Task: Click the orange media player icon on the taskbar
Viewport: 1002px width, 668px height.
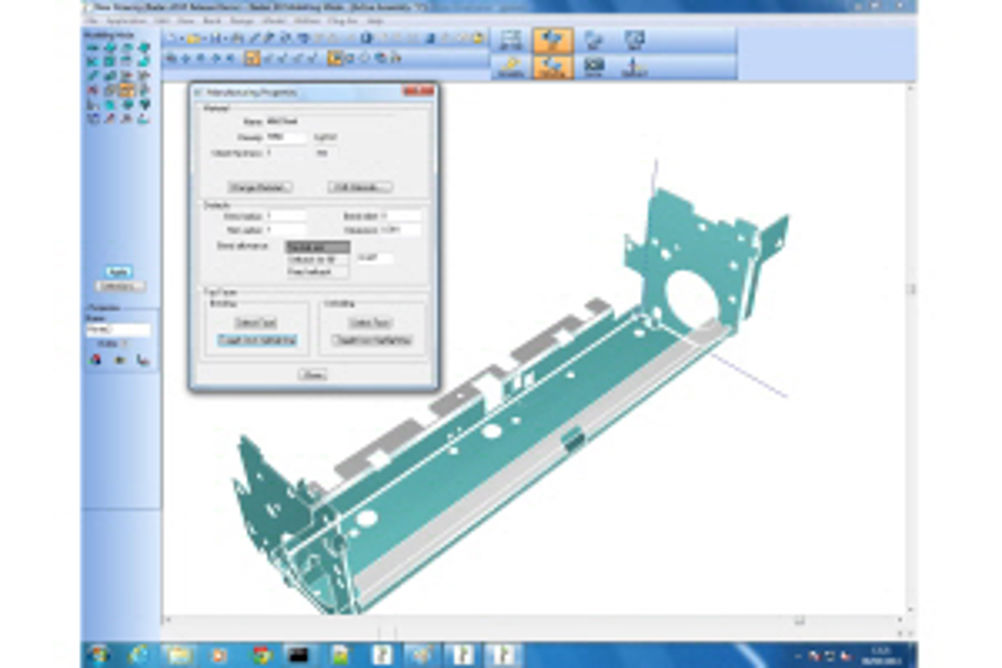Action: tap(219, 655)
